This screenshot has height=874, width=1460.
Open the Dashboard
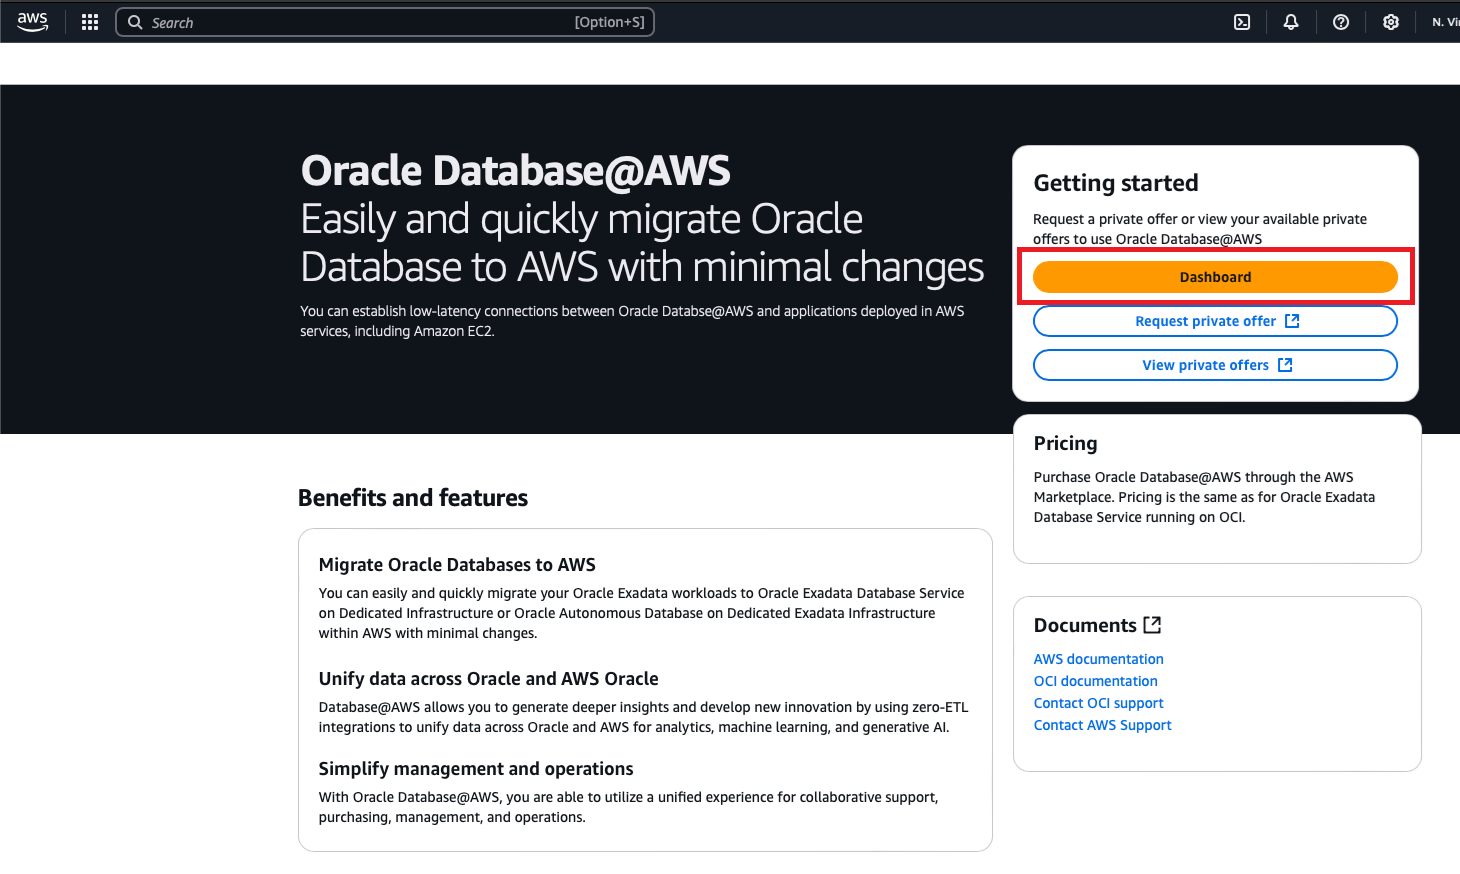(1215, 276)
